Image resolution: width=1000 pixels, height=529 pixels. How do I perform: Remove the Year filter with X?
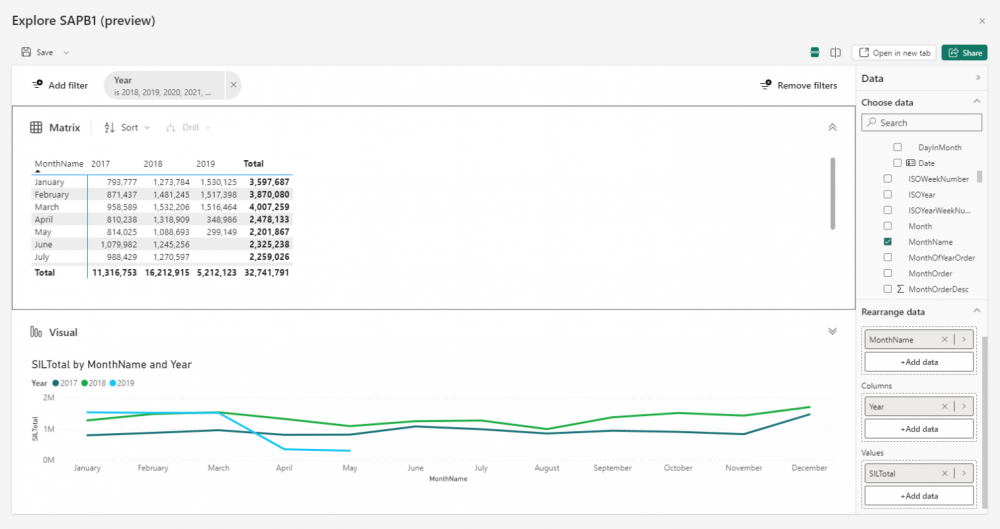(233, 85)
